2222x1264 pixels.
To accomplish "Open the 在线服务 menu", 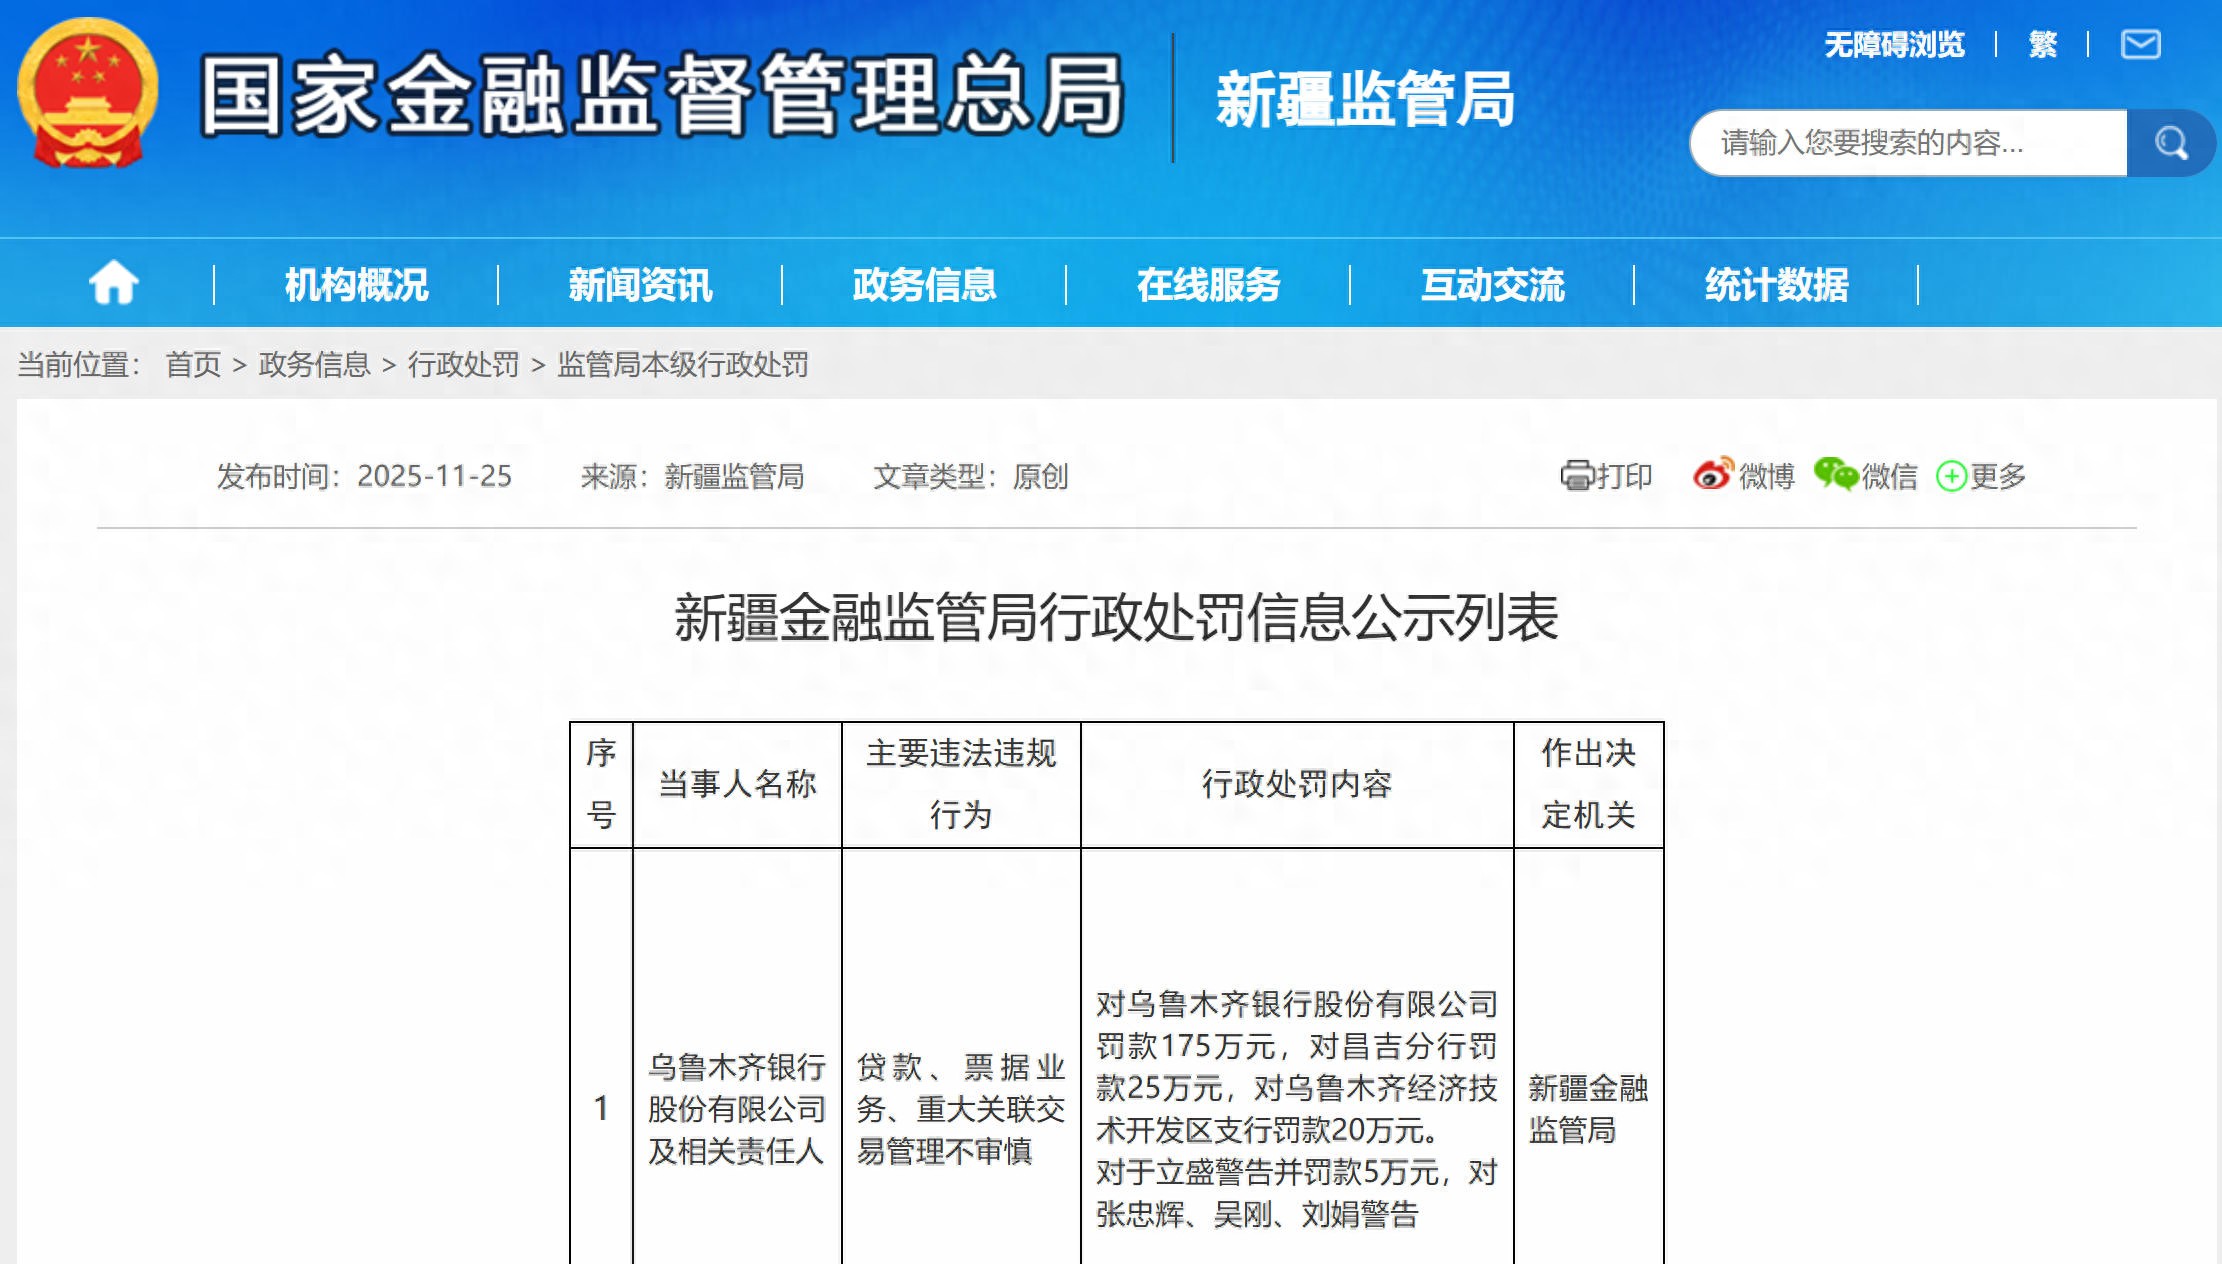I will (1208, 285).
